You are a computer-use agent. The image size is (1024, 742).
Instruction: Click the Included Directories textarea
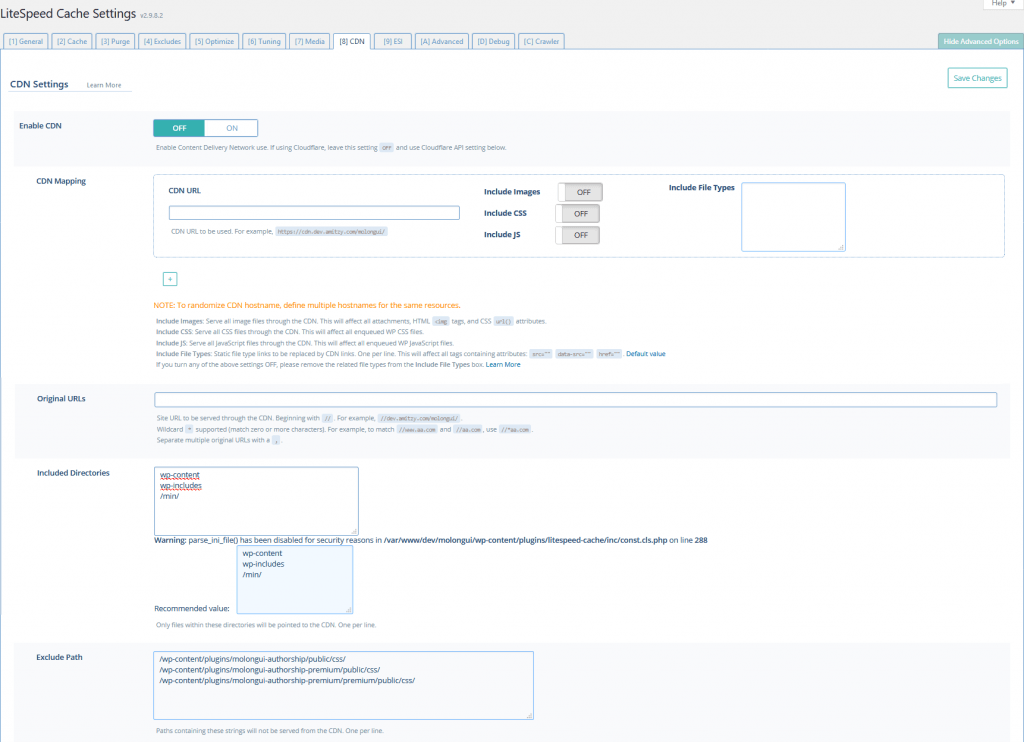click(256, 501)
